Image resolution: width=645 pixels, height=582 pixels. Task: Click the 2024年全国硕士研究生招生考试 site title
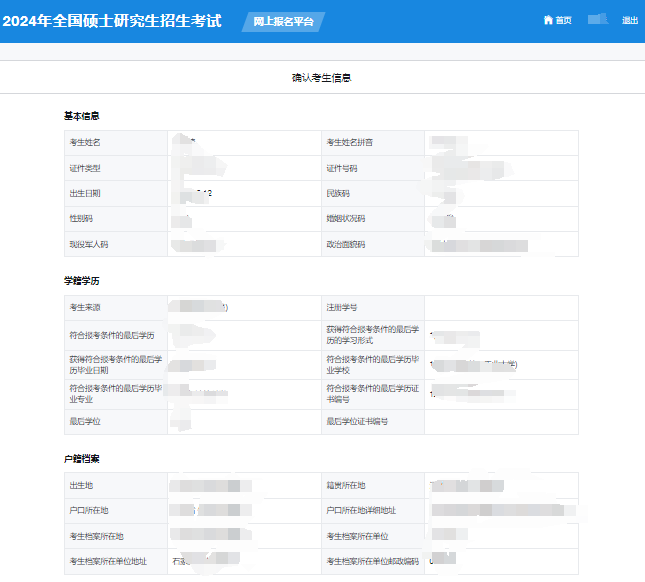coord(112,21)
